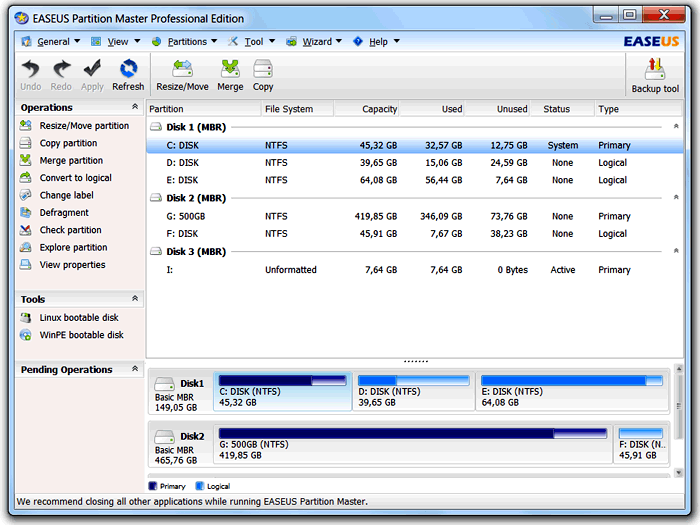Open the Wizard menu
Image resolution: width=700 pixels, height=525 pixels.
[316, 42]
